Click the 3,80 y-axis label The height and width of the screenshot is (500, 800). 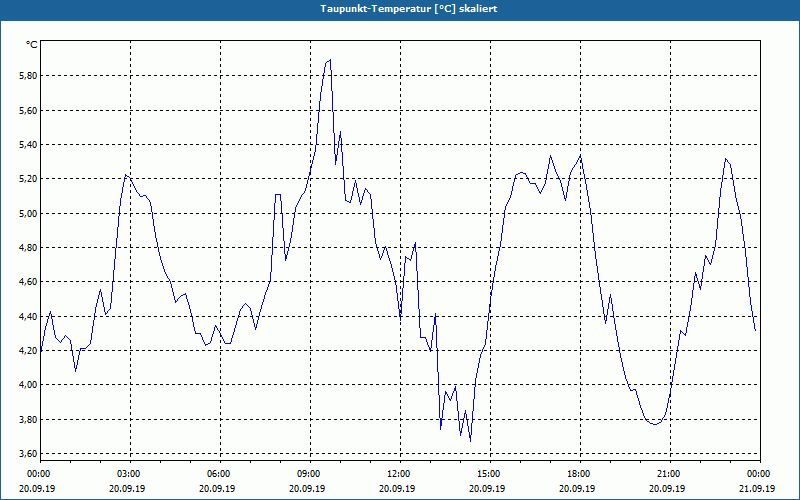pos(28,419)
